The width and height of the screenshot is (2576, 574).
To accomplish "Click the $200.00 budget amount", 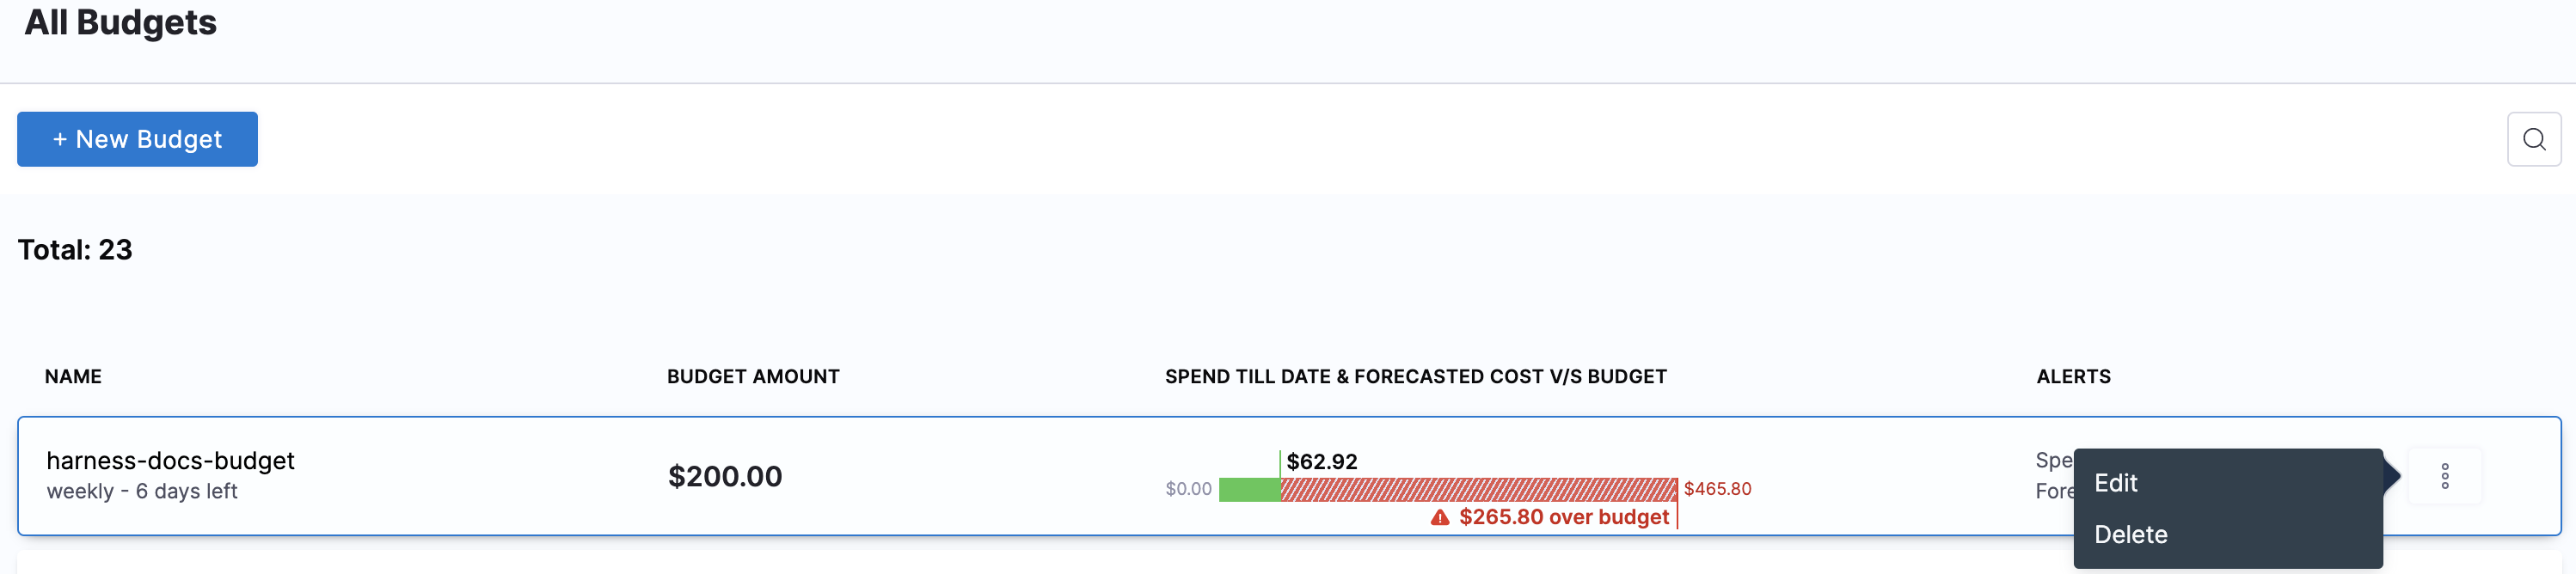I will click(725, 476).
